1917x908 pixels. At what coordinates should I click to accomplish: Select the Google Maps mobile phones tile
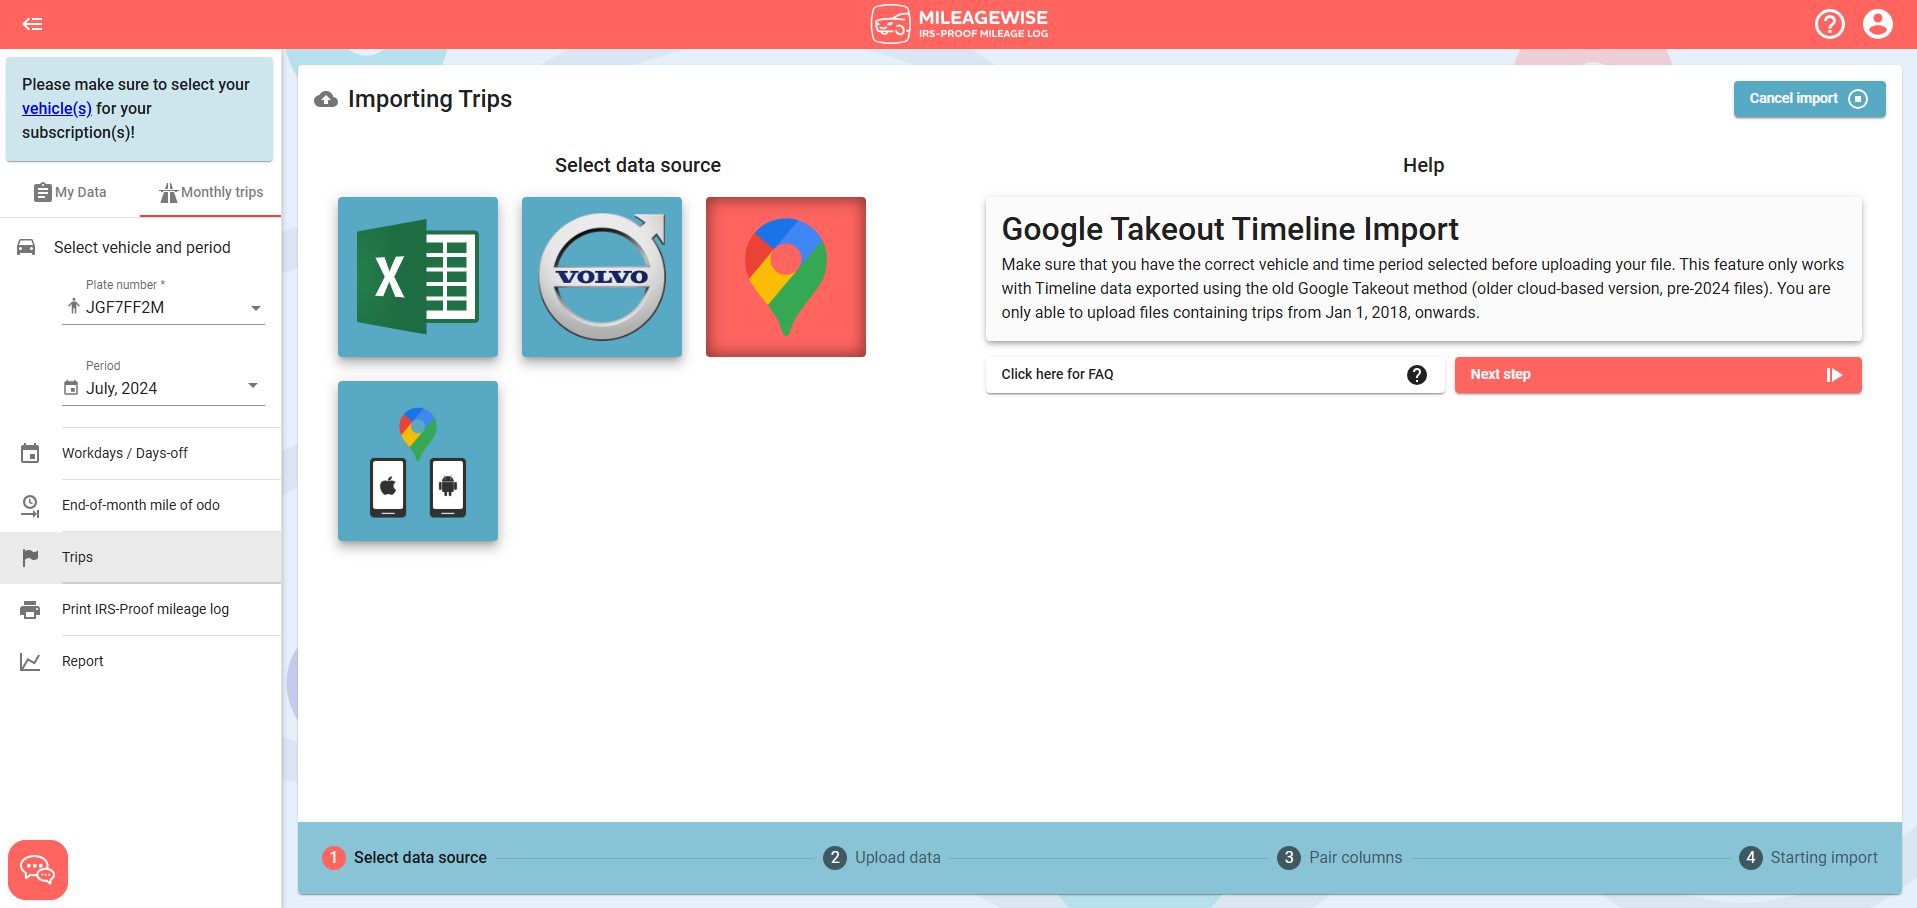pos(418,461)
